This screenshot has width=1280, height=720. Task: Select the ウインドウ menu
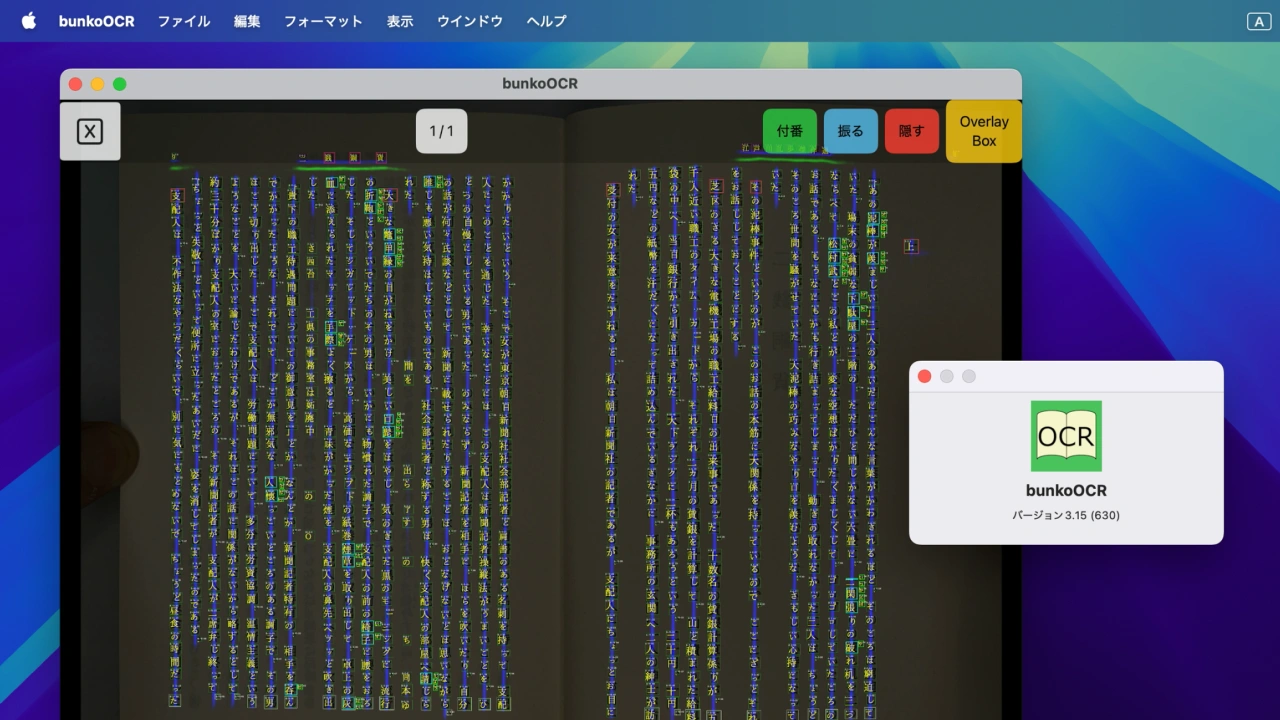point(470,21)
